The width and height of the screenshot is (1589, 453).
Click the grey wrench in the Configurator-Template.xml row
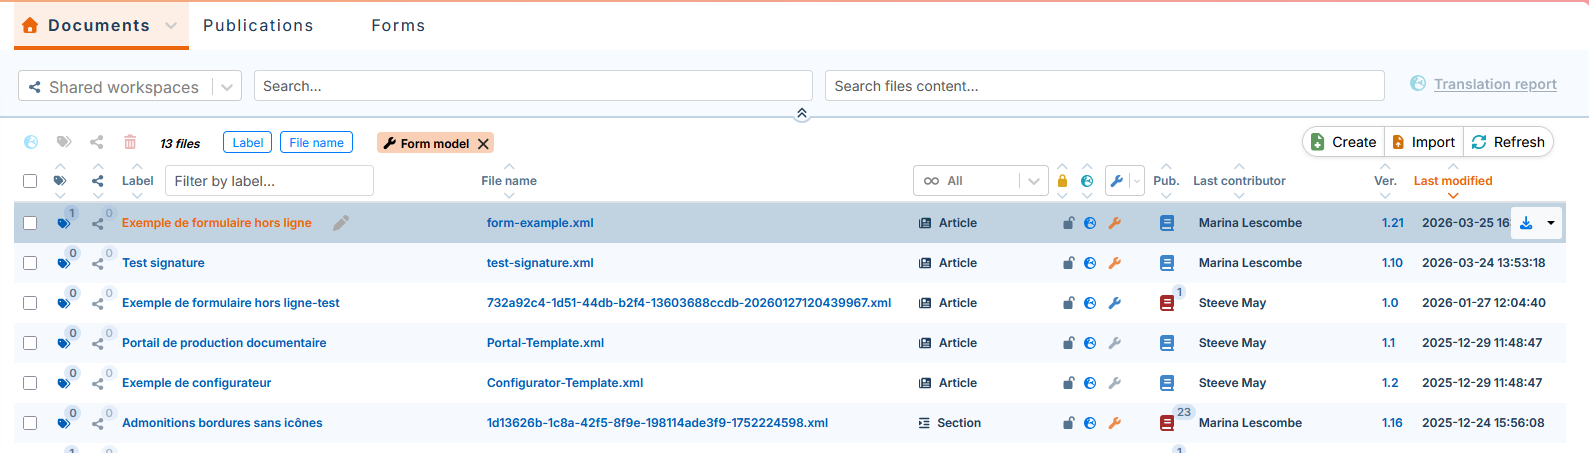click(1114, 383)
